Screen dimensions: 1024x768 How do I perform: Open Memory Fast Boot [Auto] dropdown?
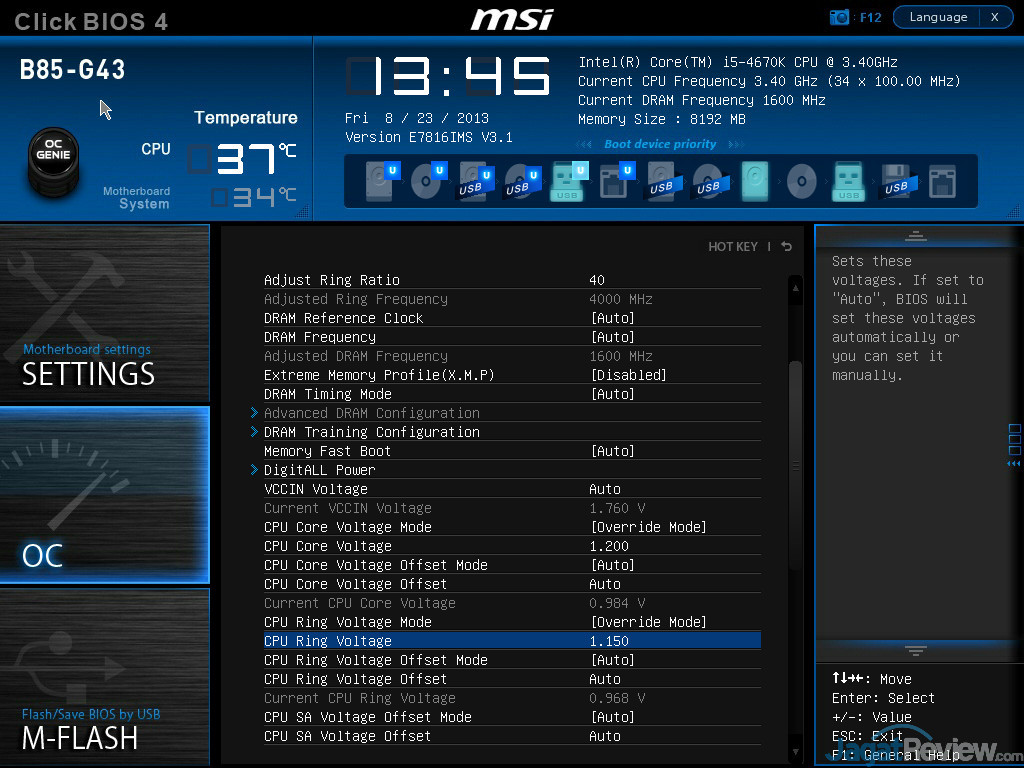tap(613, 451)
